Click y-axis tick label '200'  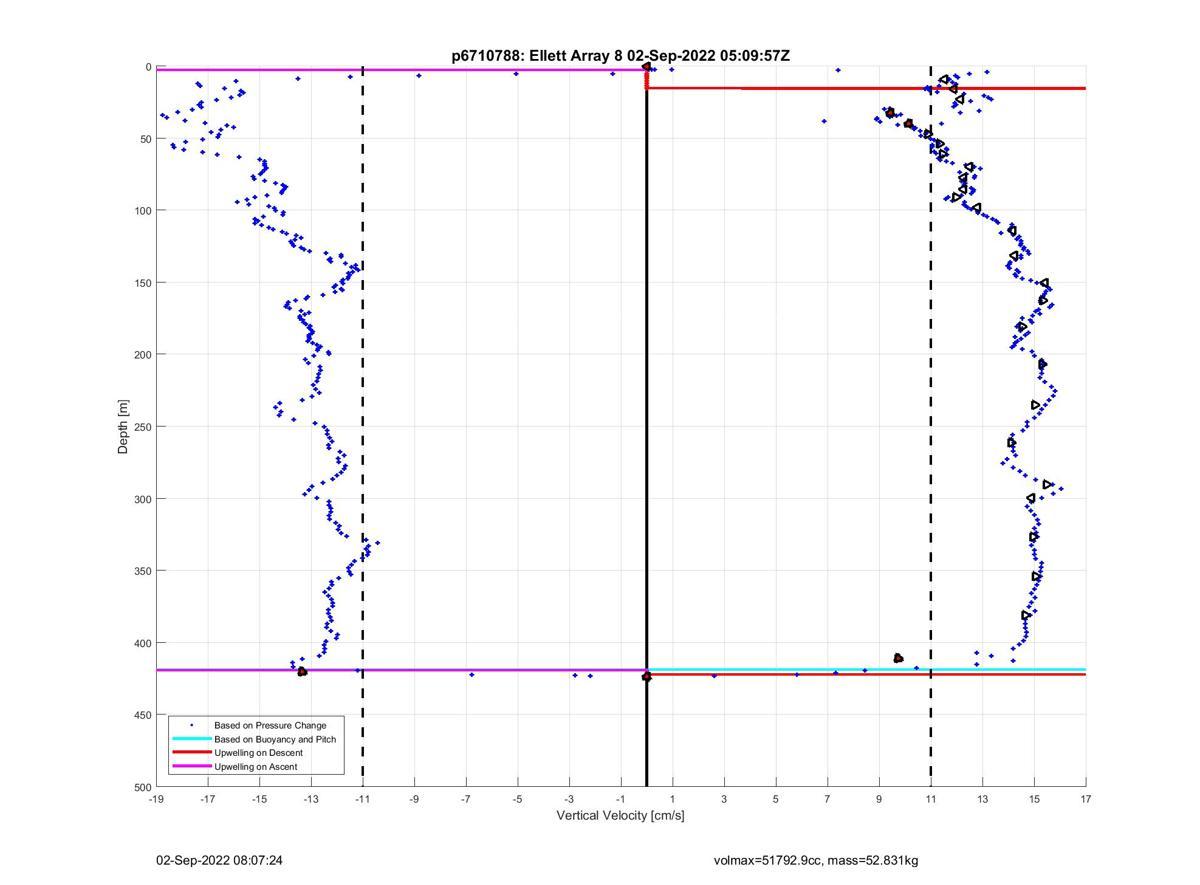(x=142, y=355)
